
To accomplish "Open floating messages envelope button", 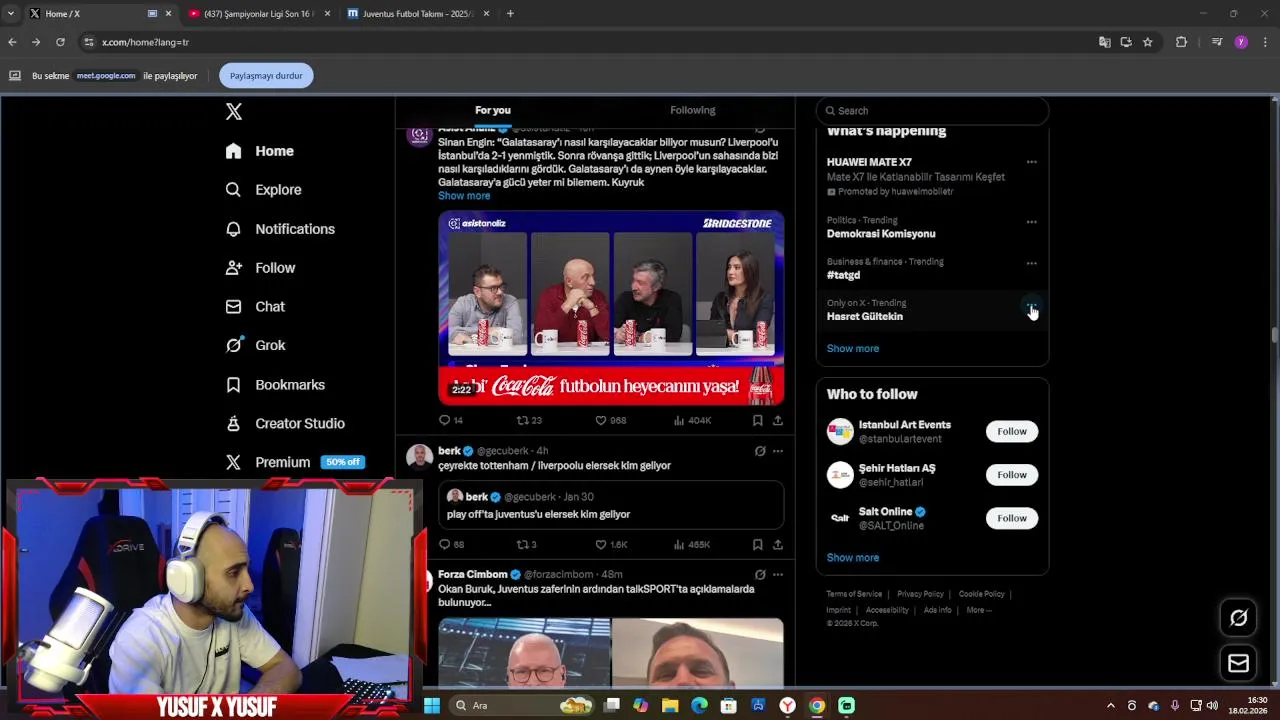I will pyautogui.click(x=1238, y=663).
